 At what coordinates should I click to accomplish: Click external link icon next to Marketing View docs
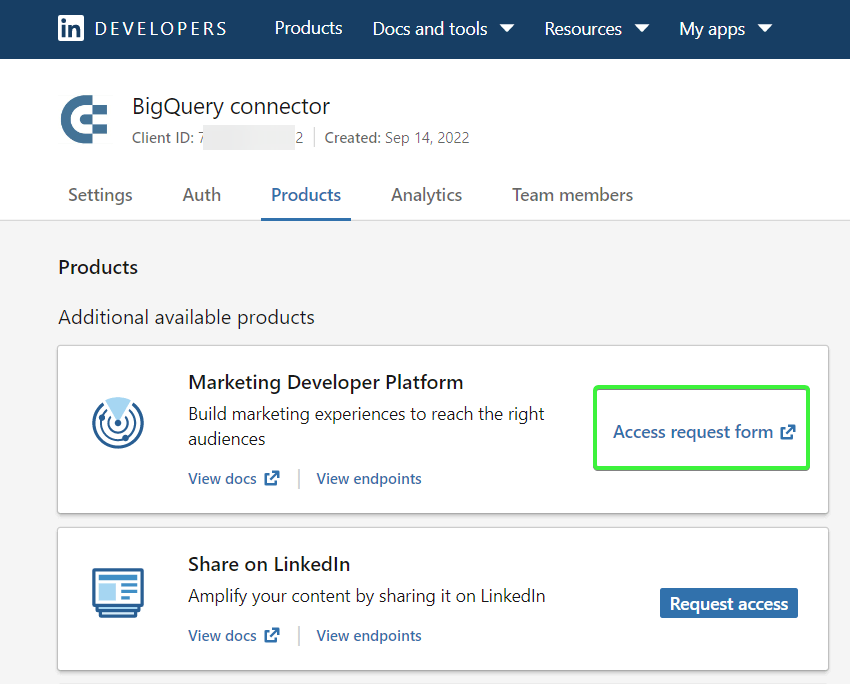272,478
